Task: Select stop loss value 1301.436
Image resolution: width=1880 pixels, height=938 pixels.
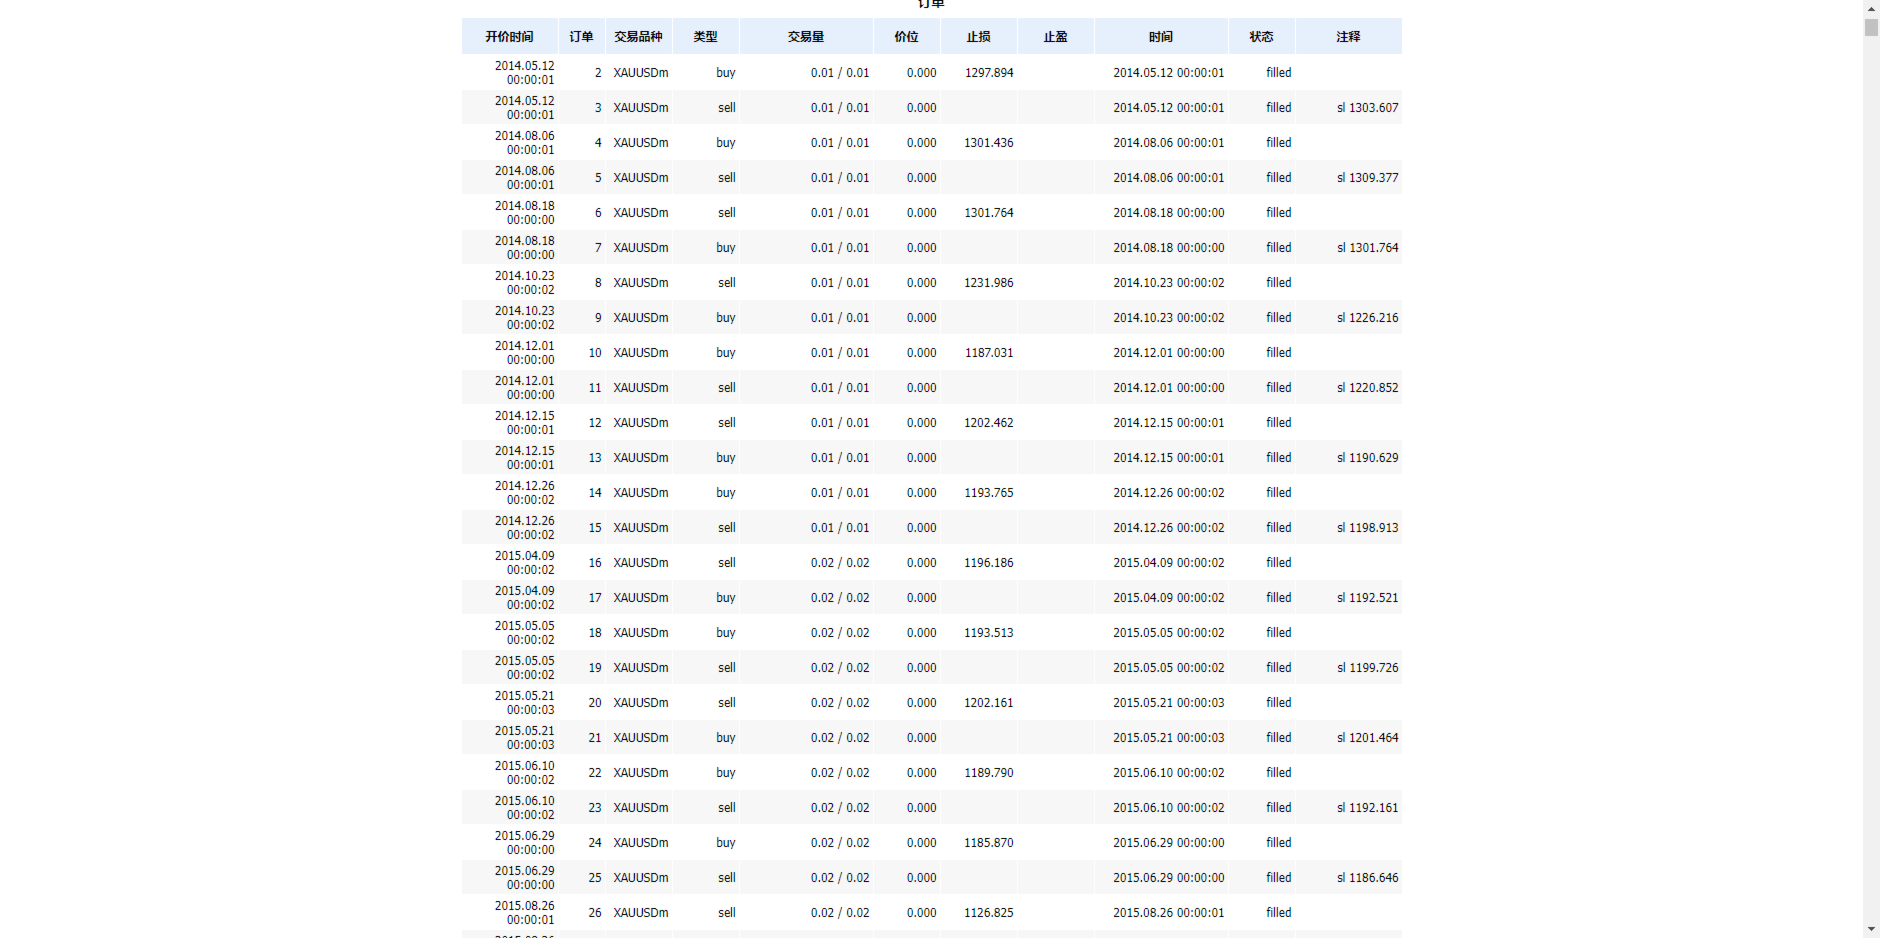Action: [989, 143]
